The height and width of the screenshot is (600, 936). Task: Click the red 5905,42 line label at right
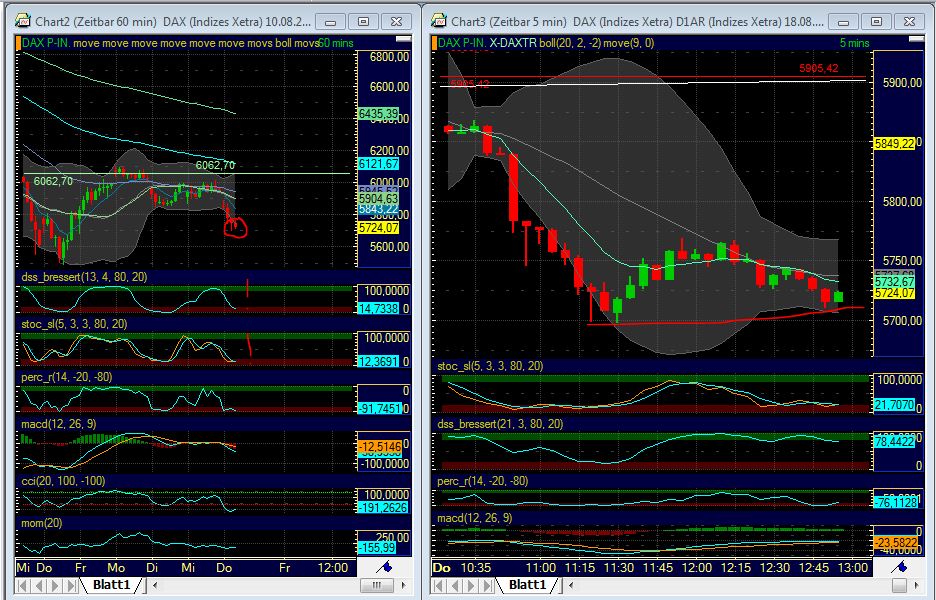(818, 68)
